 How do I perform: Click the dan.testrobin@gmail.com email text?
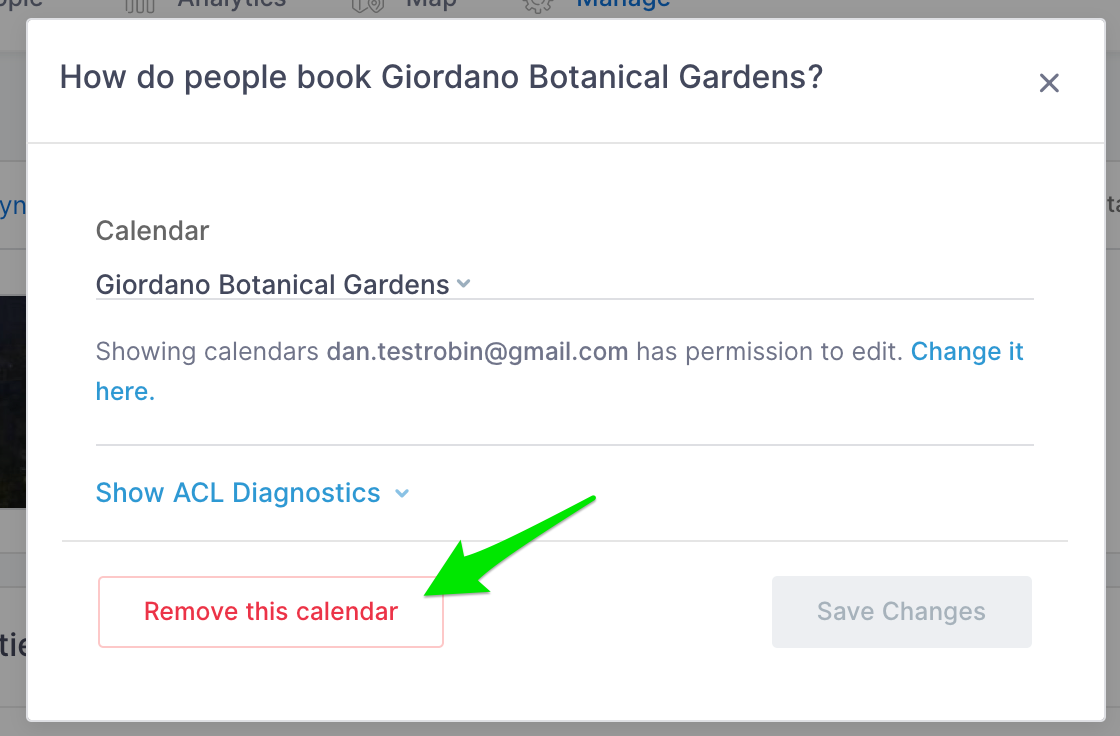(x=477, y=352)
